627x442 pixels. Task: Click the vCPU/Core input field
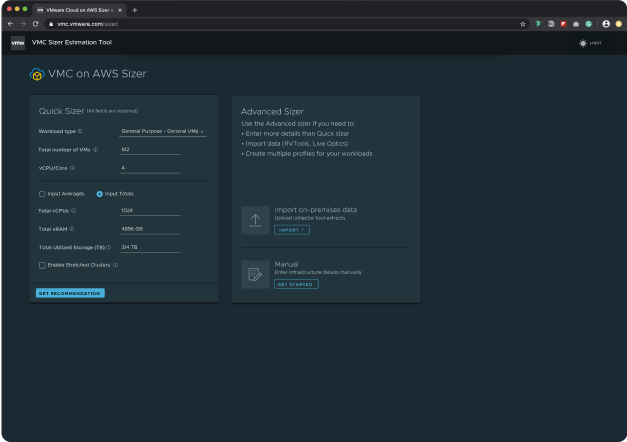coord(150,168)
